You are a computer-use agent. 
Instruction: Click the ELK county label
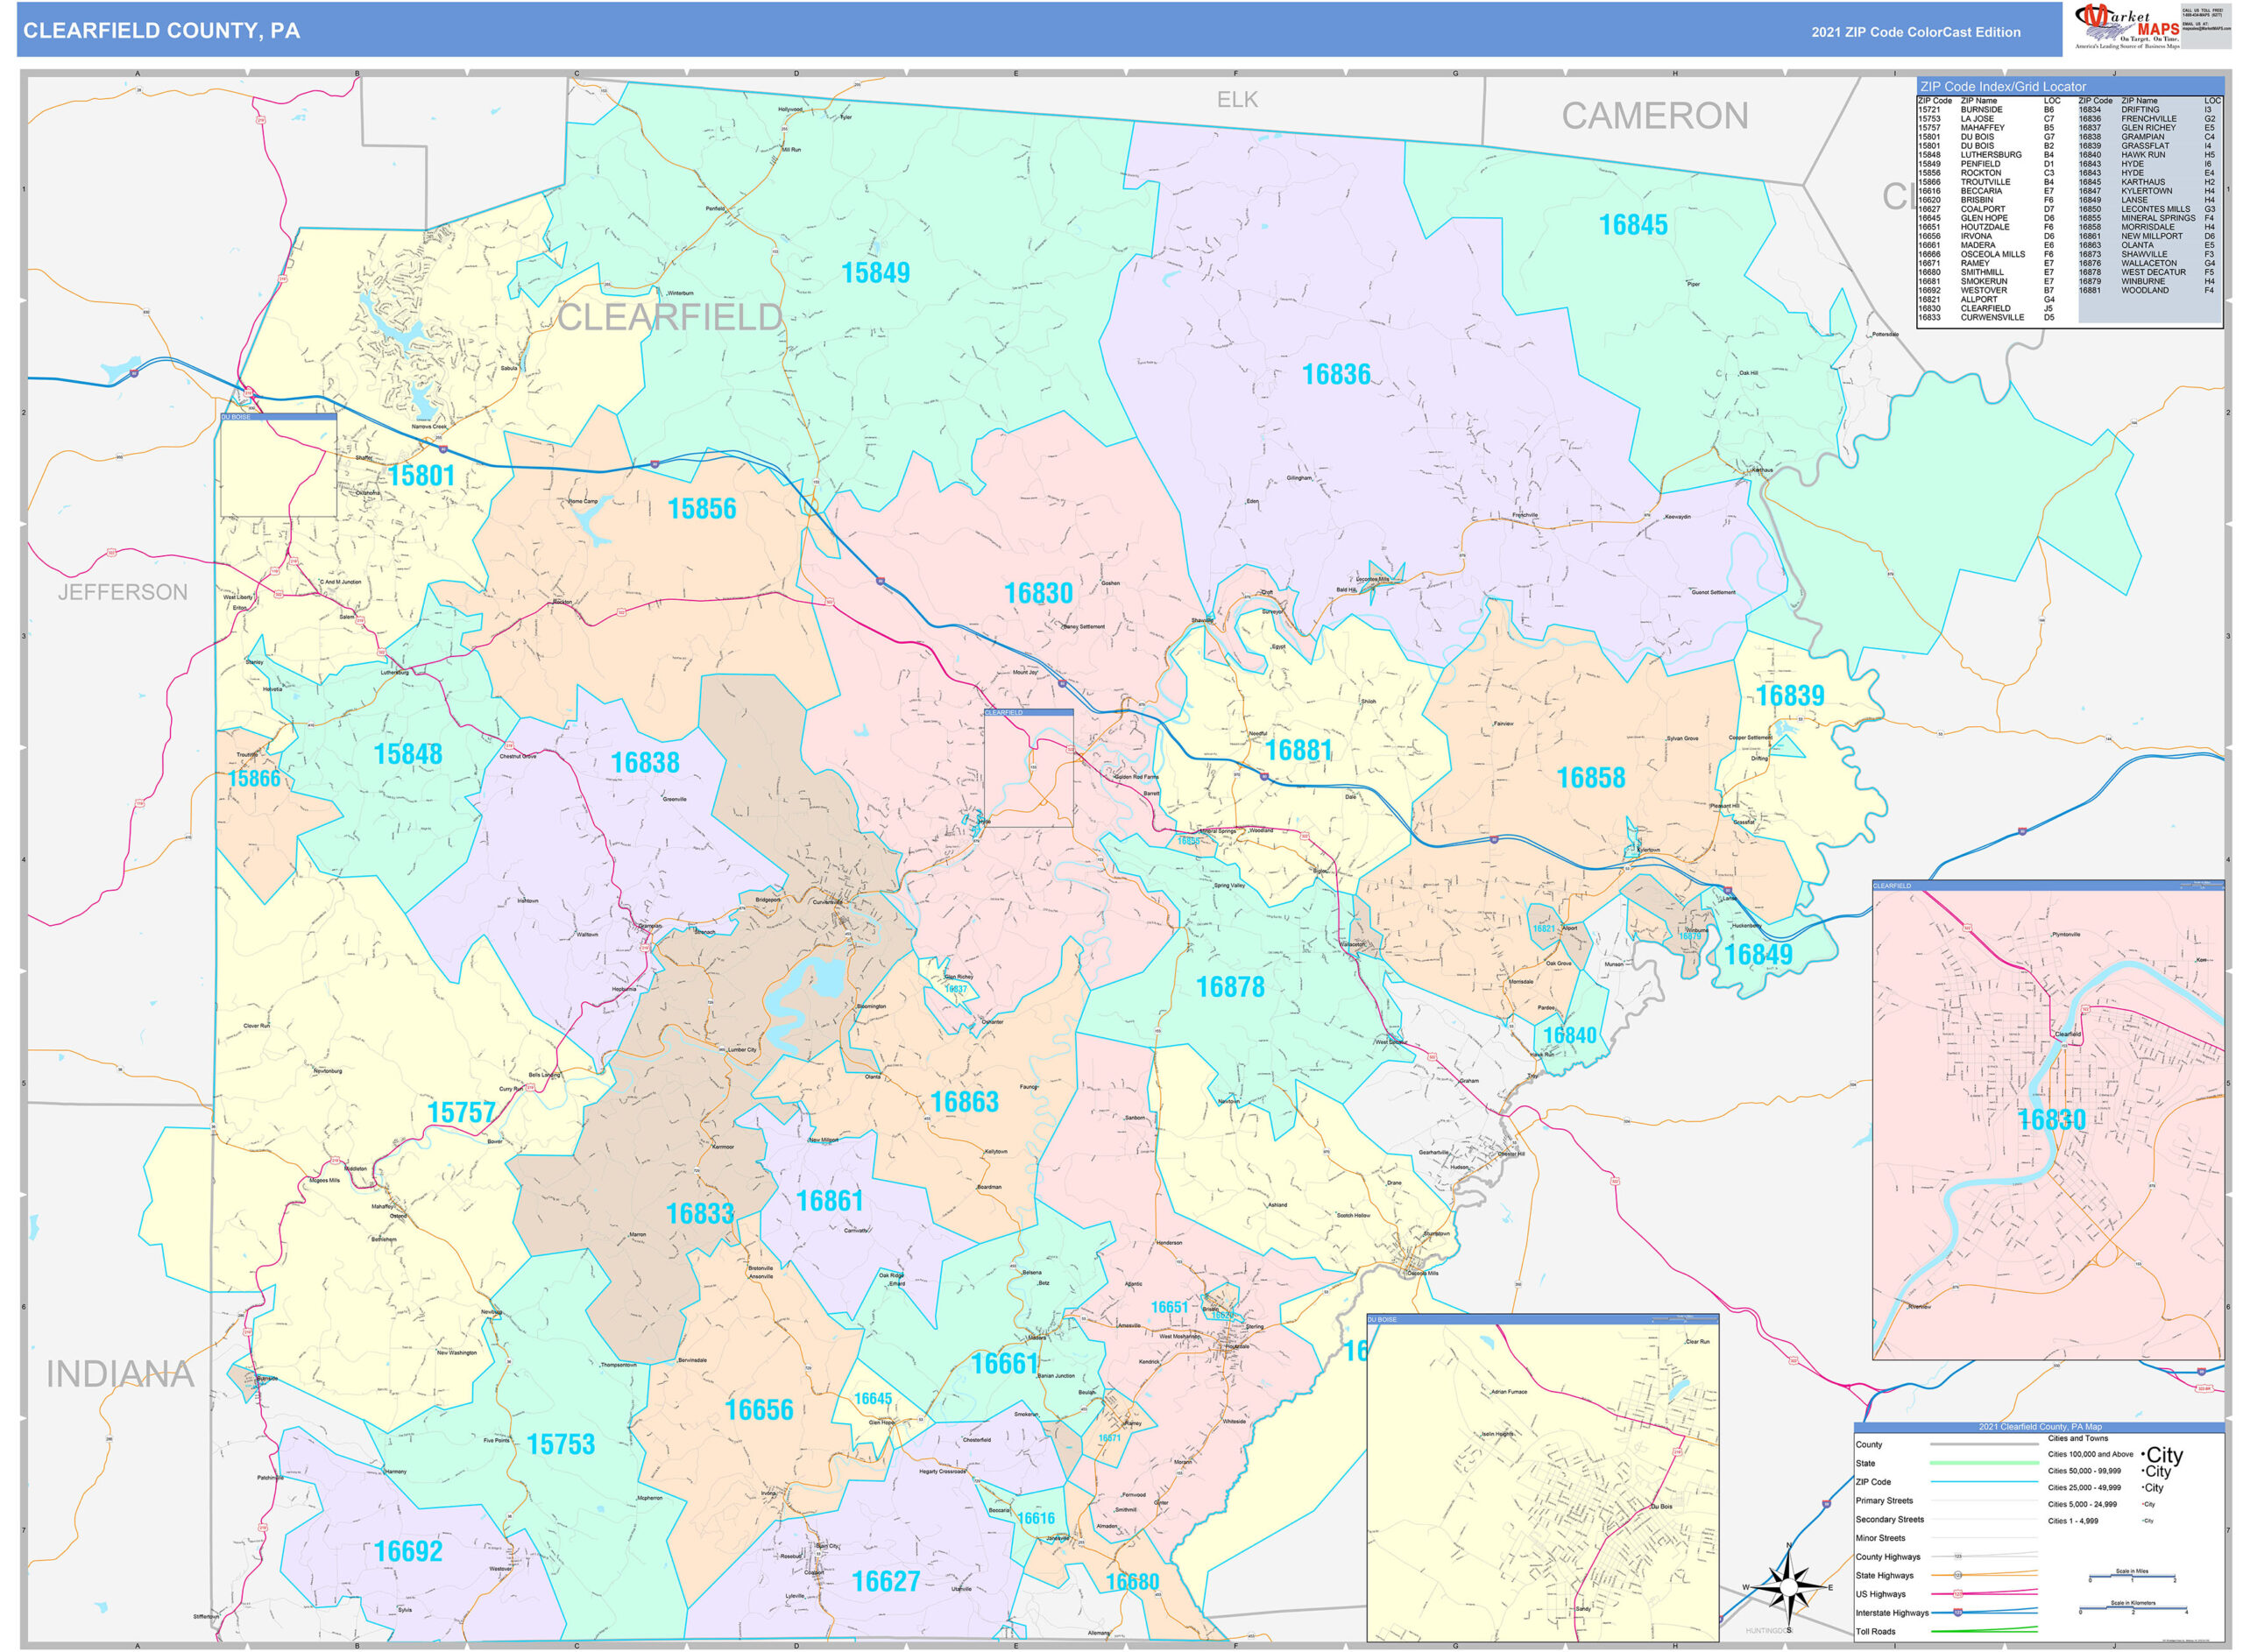click(x=1237, y=100)
